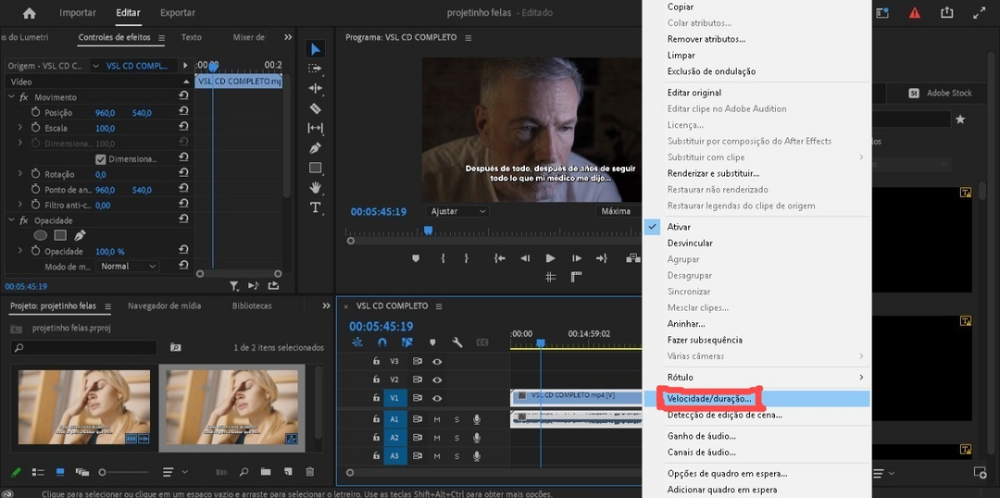Switch to Navegador de mídia tab
Viewport: 1000px width, 498px height.
click(164, 306)
